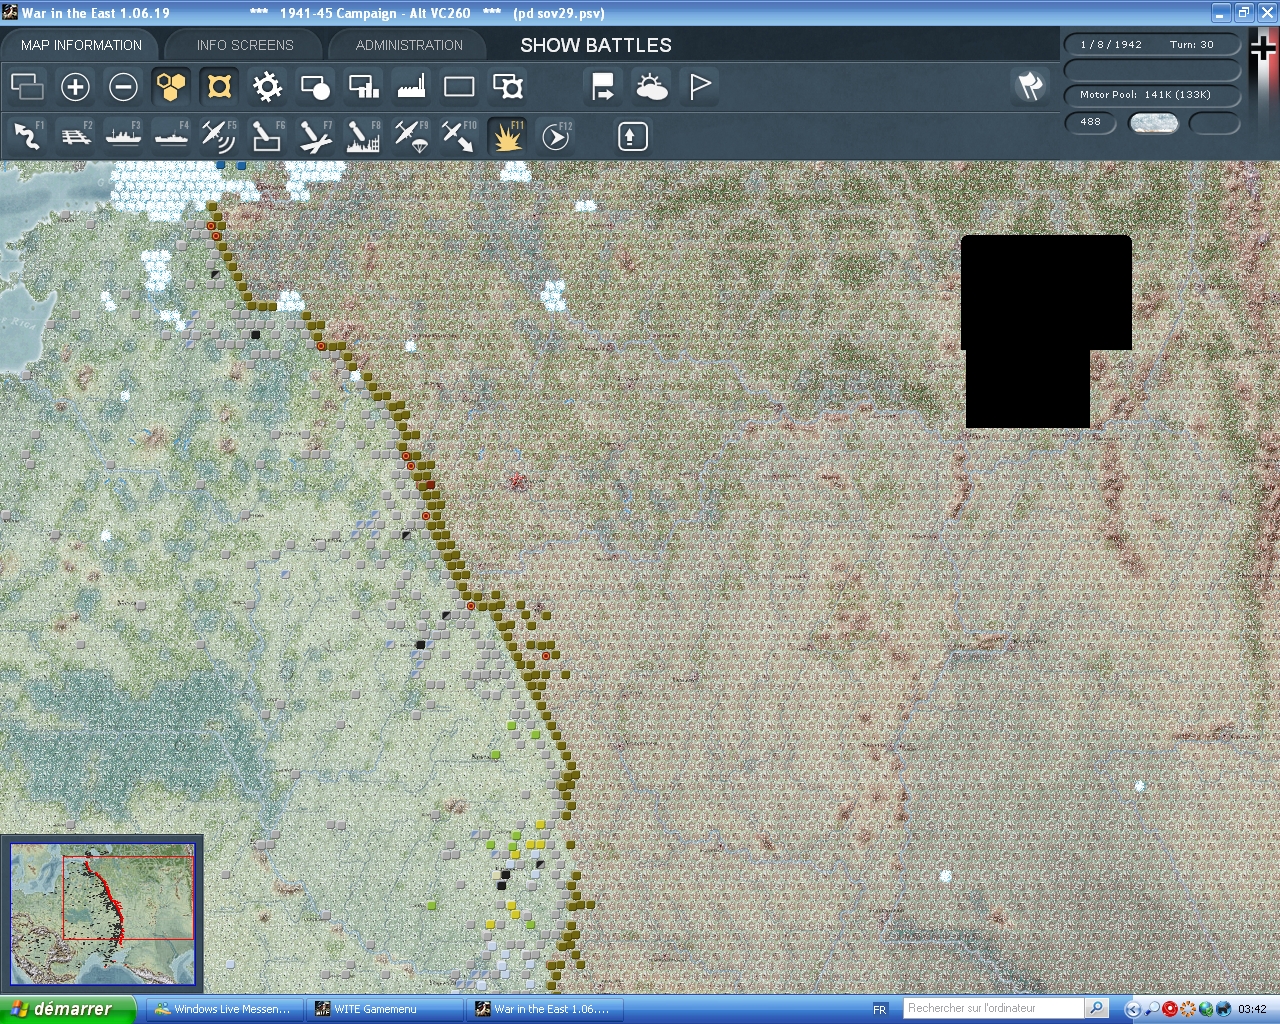Click the F12 AI execution icon
Screen dimensions: 1280x1024
click(556, 136)
